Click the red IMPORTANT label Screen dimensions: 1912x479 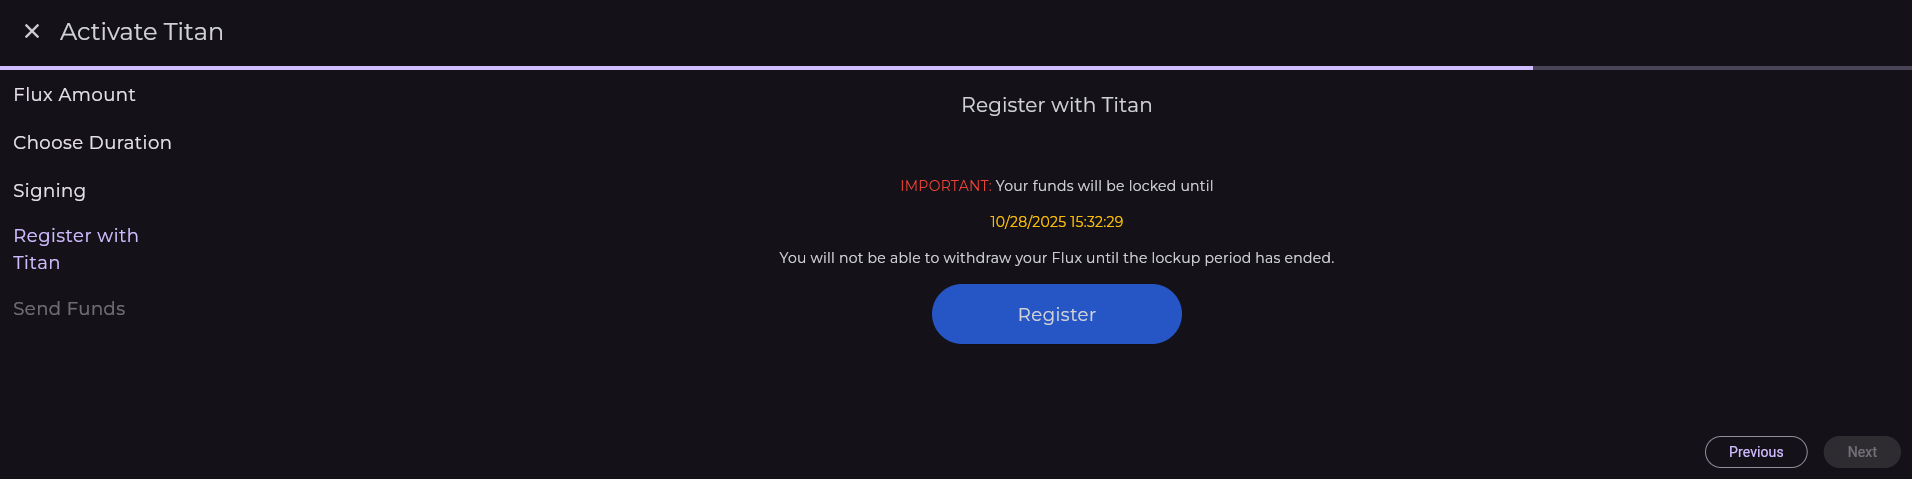[x=945, y=186]
